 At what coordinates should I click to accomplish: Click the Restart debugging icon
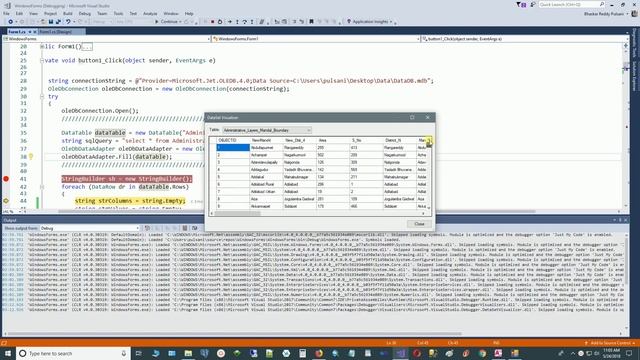pos(220,22)
